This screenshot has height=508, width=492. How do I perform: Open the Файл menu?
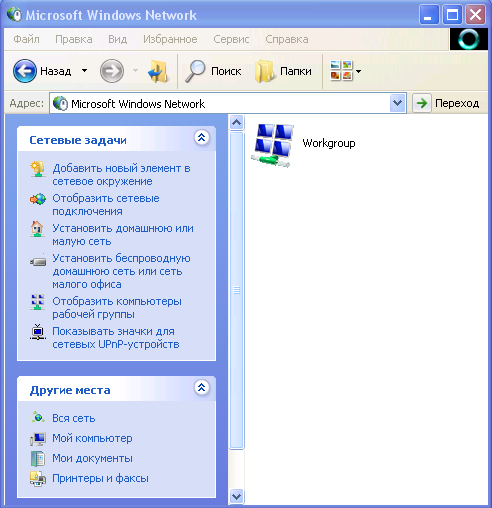click(26, 39)
